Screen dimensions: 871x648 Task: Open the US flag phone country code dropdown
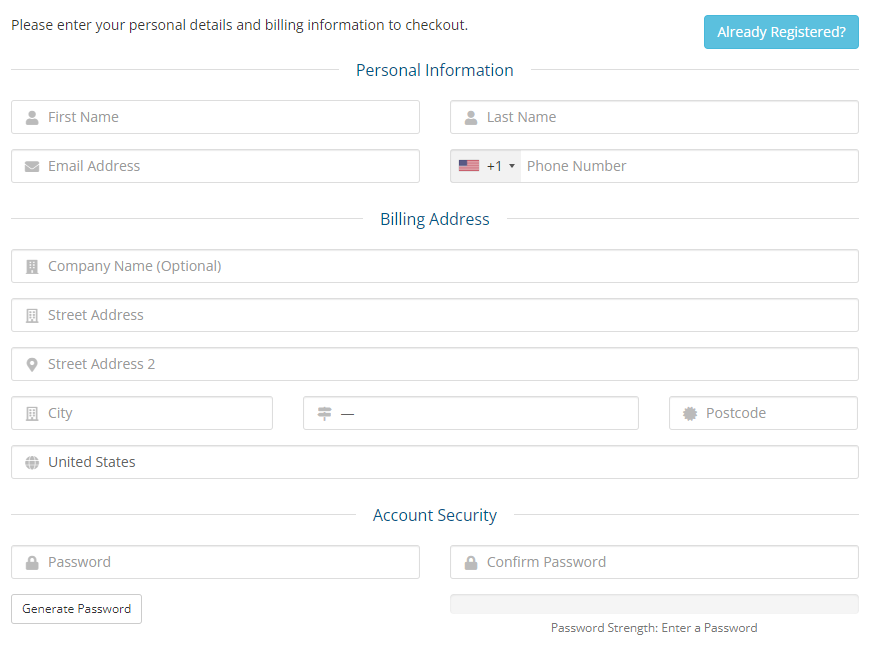coord(486,166)
